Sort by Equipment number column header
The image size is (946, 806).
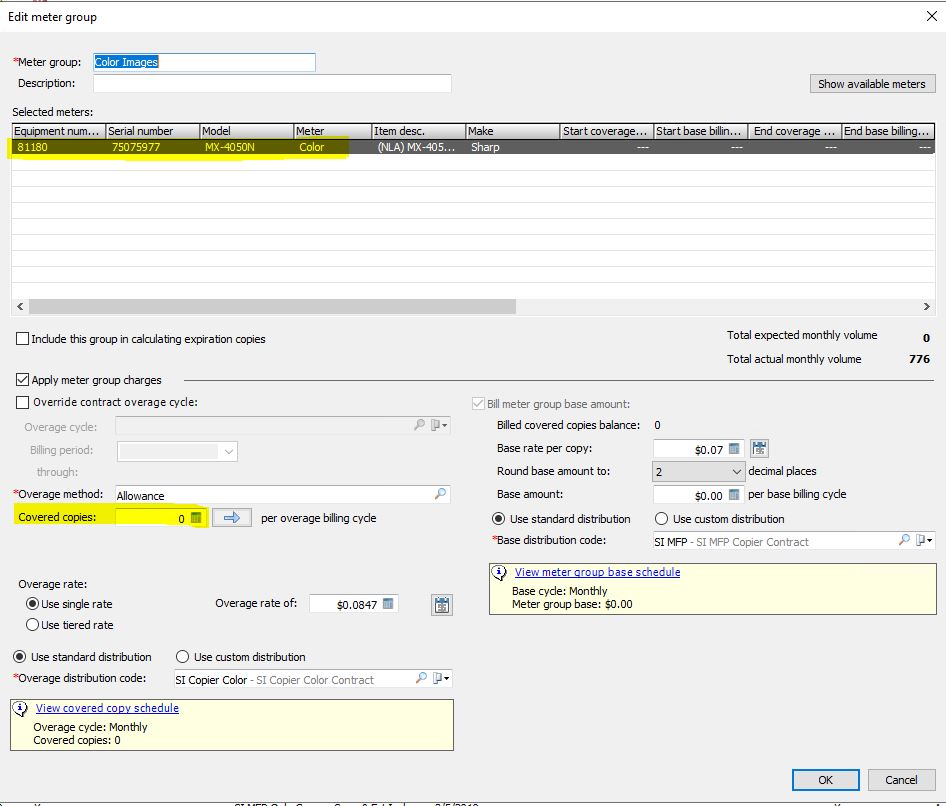[x=59, y=131]
